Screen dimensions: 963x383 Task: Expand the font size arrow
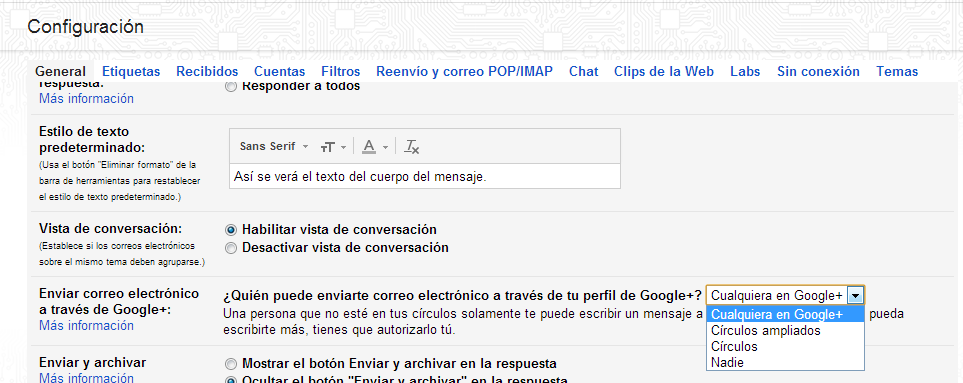[x=343, y=147]
